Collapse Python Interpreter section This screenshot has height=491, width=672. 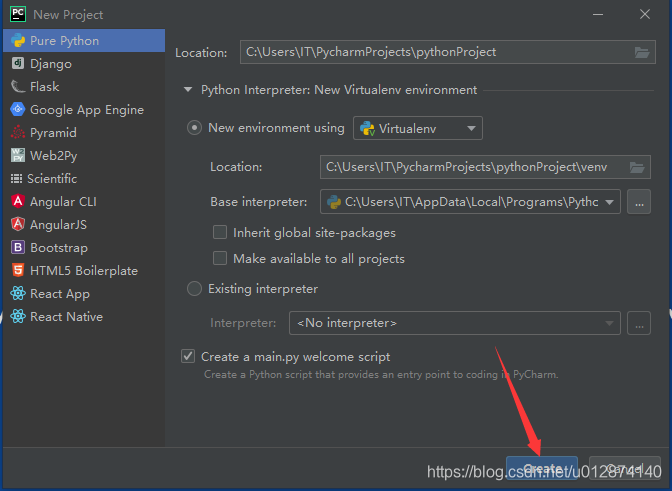188,90
